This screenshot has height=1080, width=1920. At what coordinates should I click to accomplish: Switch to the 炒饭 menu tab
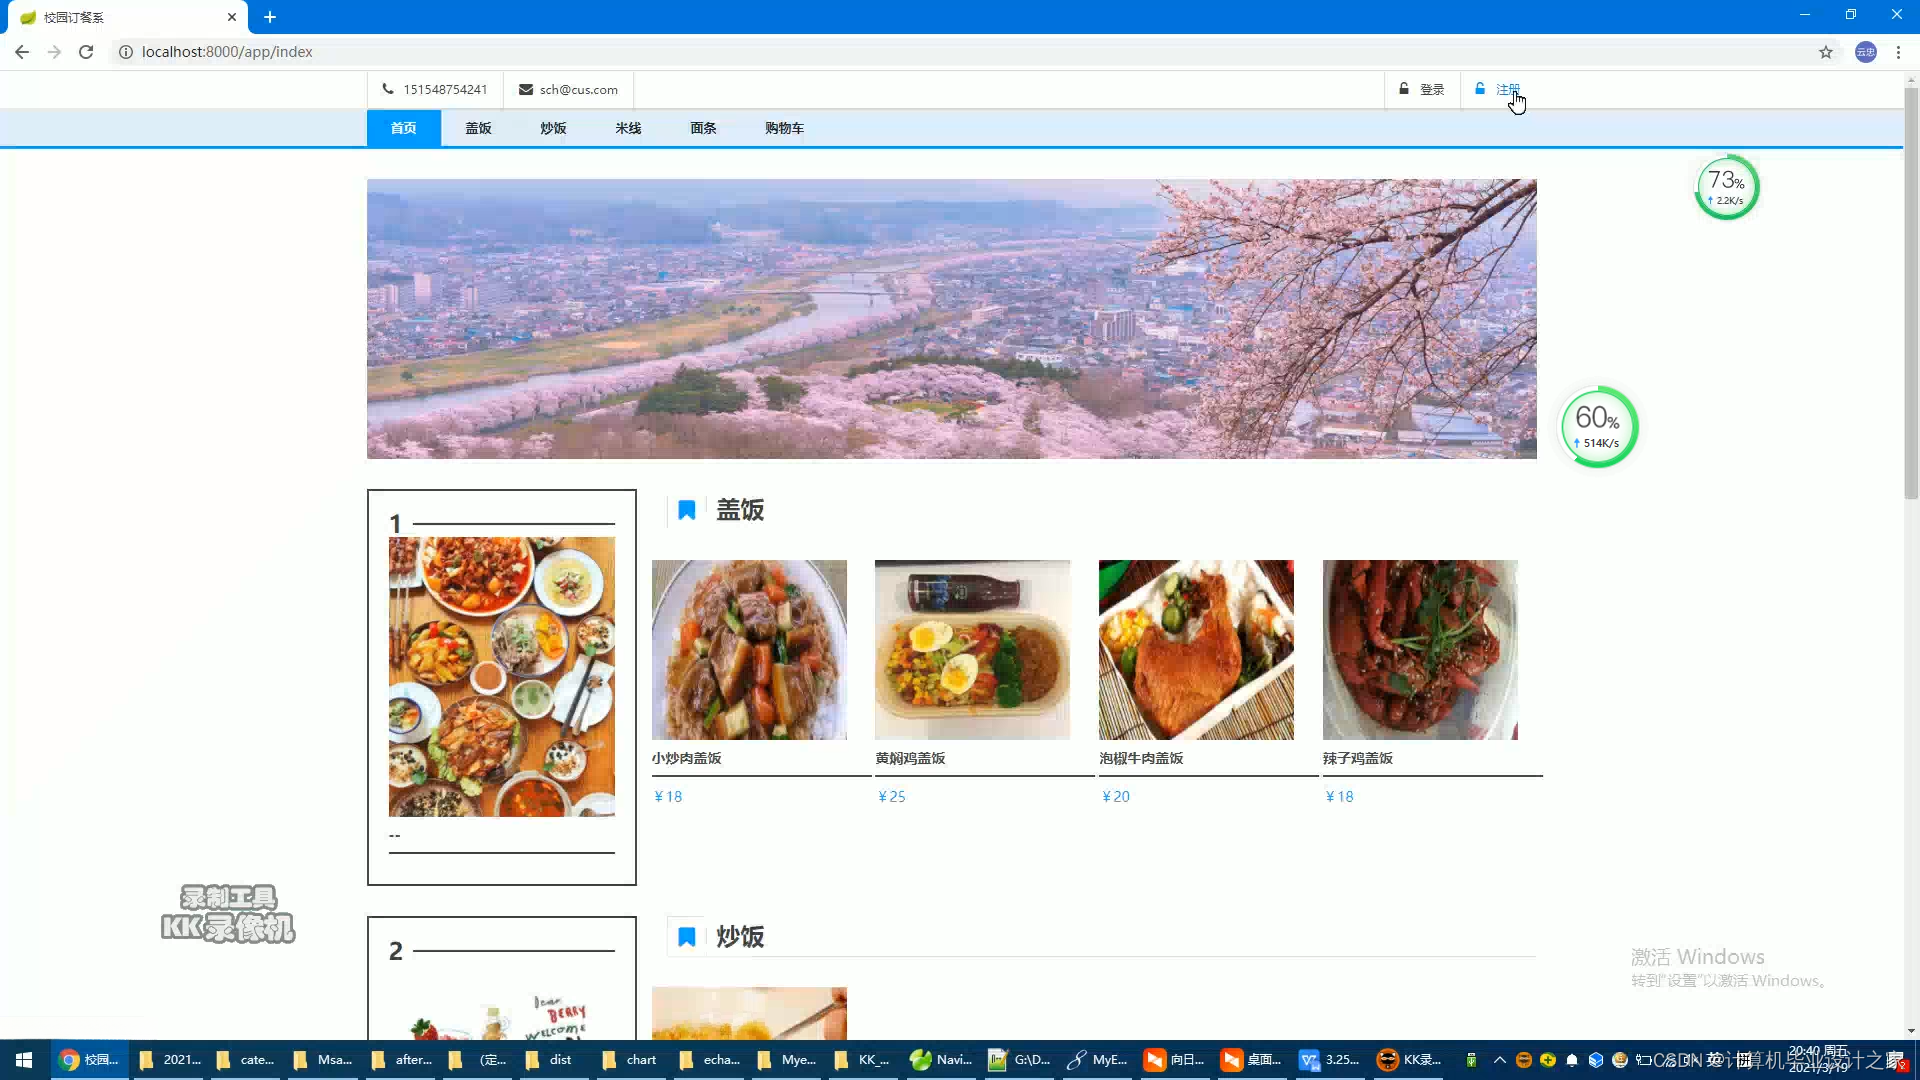553,128
